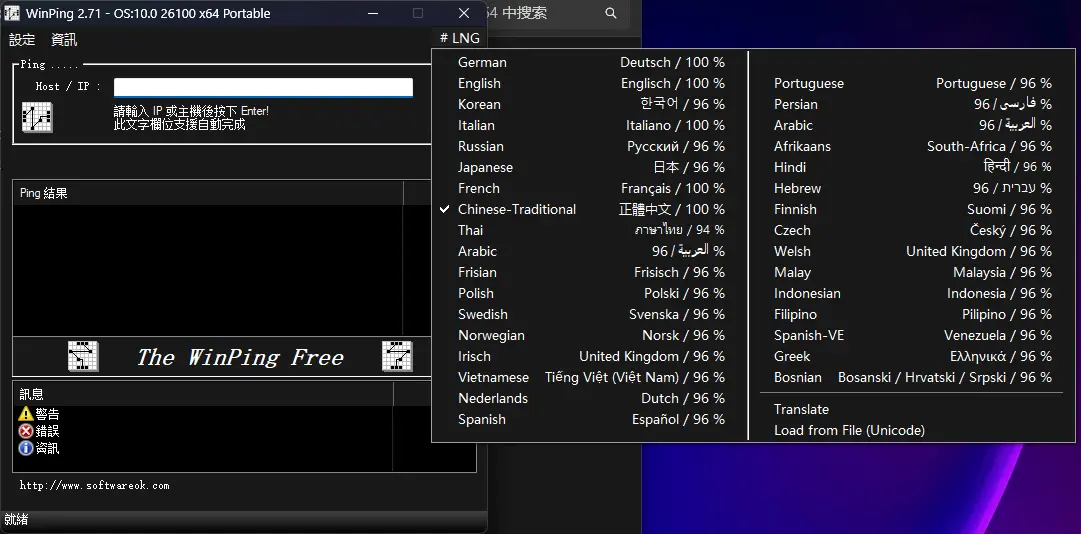Choose Frisian (Frisisch) language
Screen dimensions: 1081x534
click(x=591, y=273)
